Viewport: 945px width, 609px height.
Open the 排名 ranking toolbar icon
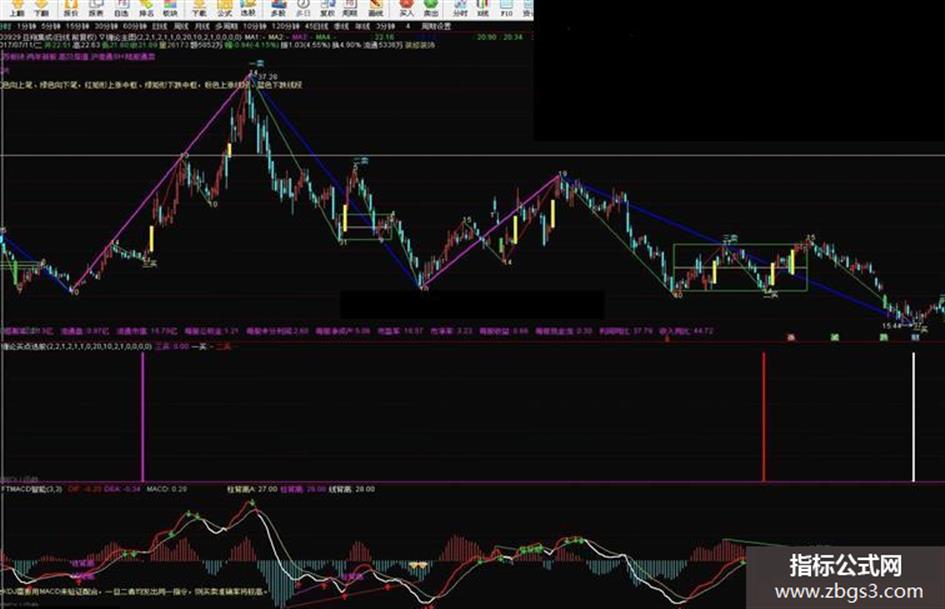[x=146, y=8]
